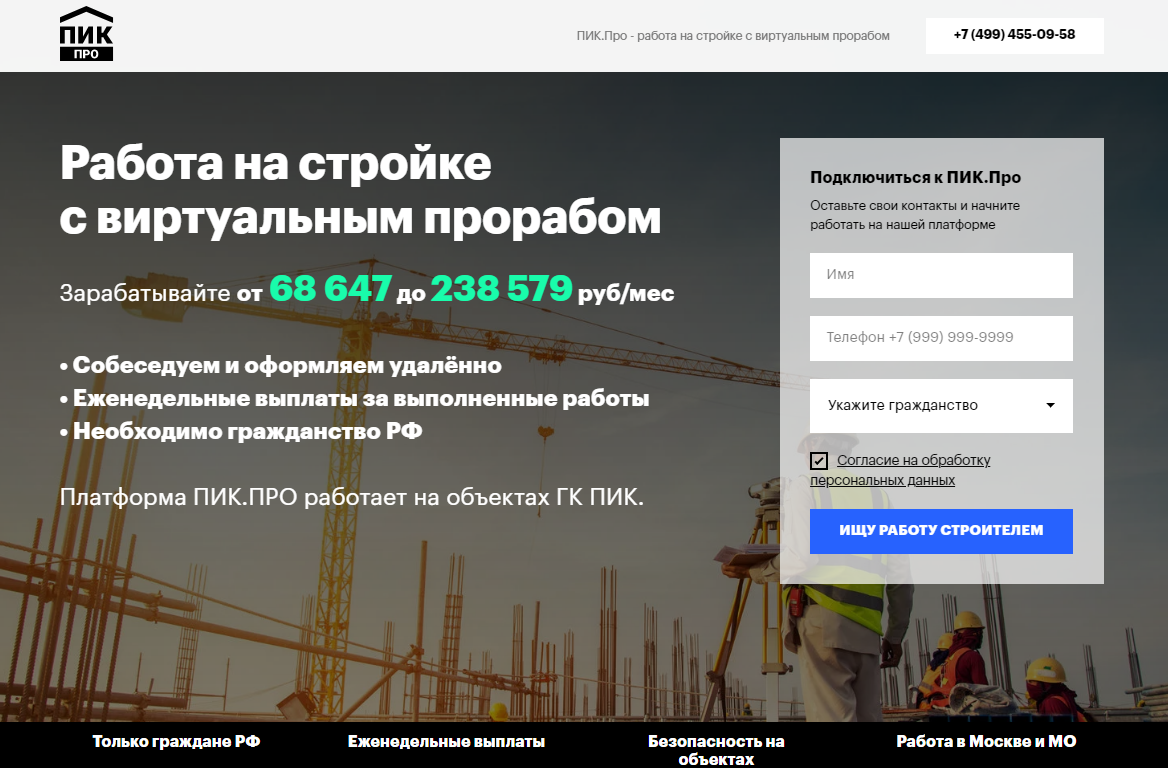Open the Укажите гражданство dropdown
The image size is (1168, 768).
[x=941, y=406]
